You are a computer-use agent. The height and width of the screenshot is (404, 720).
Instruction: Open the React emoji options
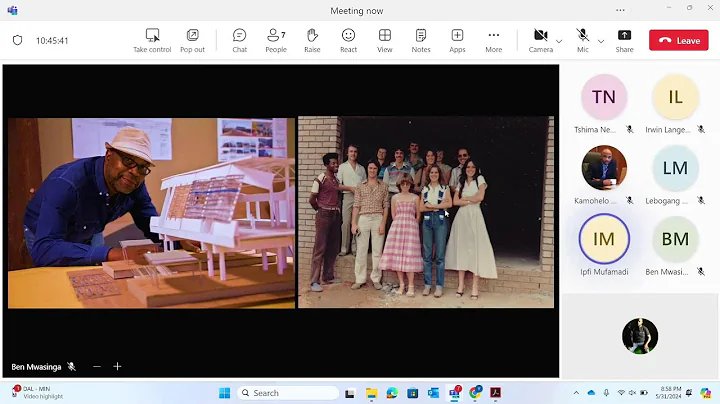tap(348, 36)
